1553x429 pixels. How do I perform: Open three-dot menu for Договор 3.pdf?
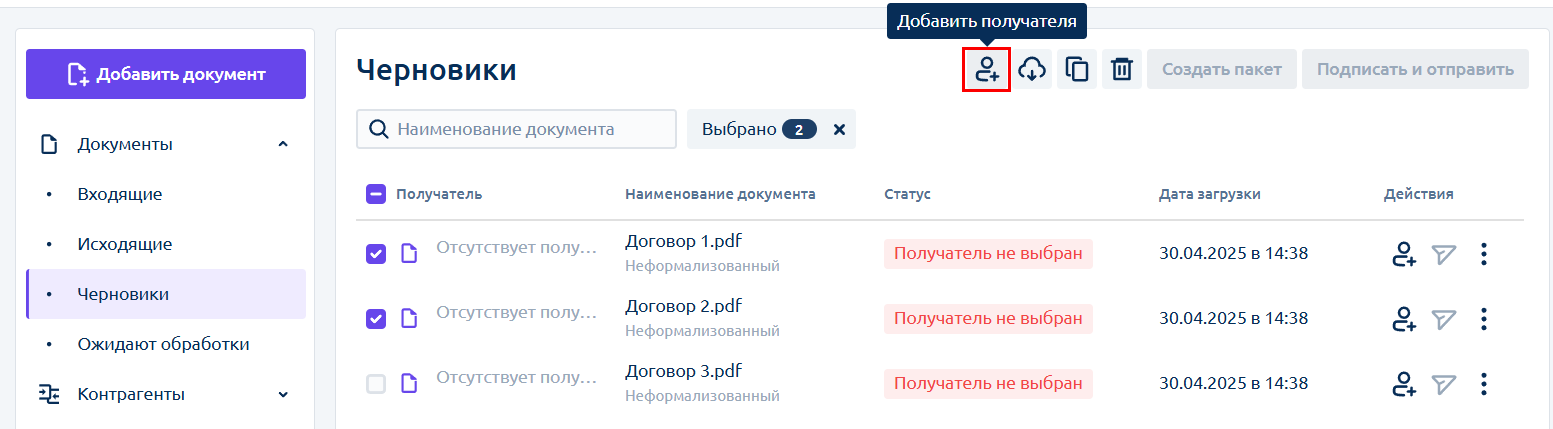(1484, 384)
